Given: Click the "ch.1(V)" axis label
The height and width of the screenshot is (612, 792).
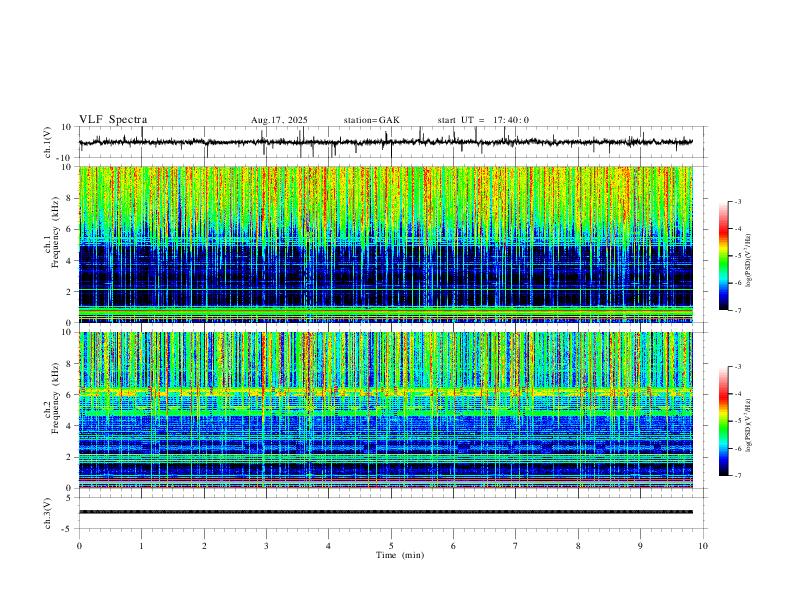Looking at the screenshot, I should pos(48,142).
